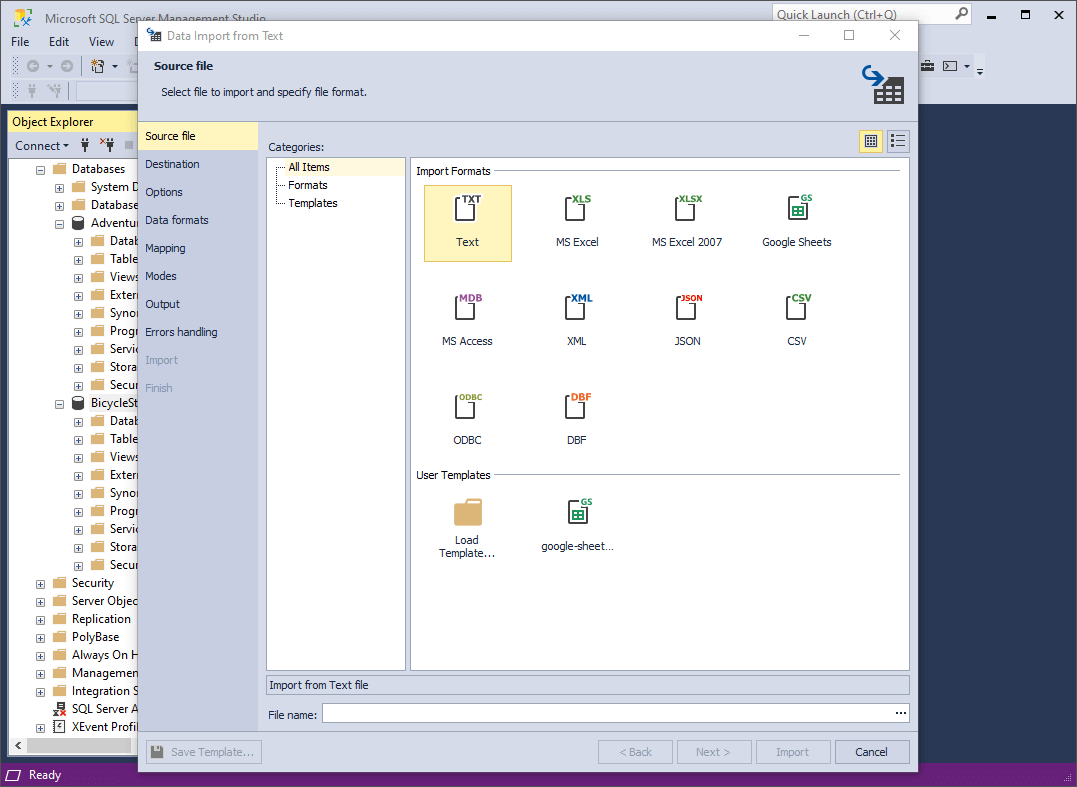This screenshot has width=1077, height=787.
Task: Pick the Google Sheets import format
Action: (797, 215)
